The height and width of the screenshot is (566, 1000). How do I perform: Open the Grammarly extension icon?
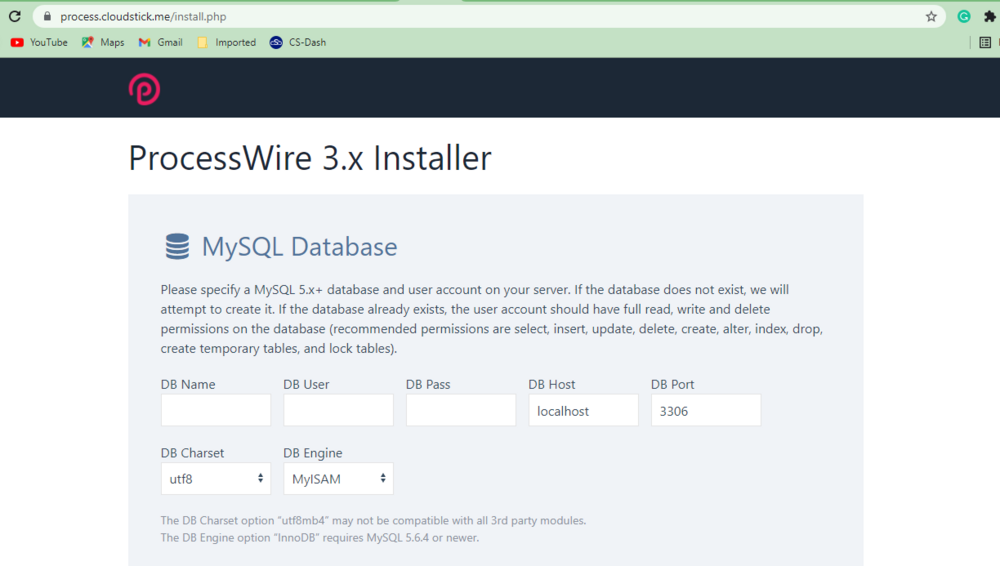point(964,16)
